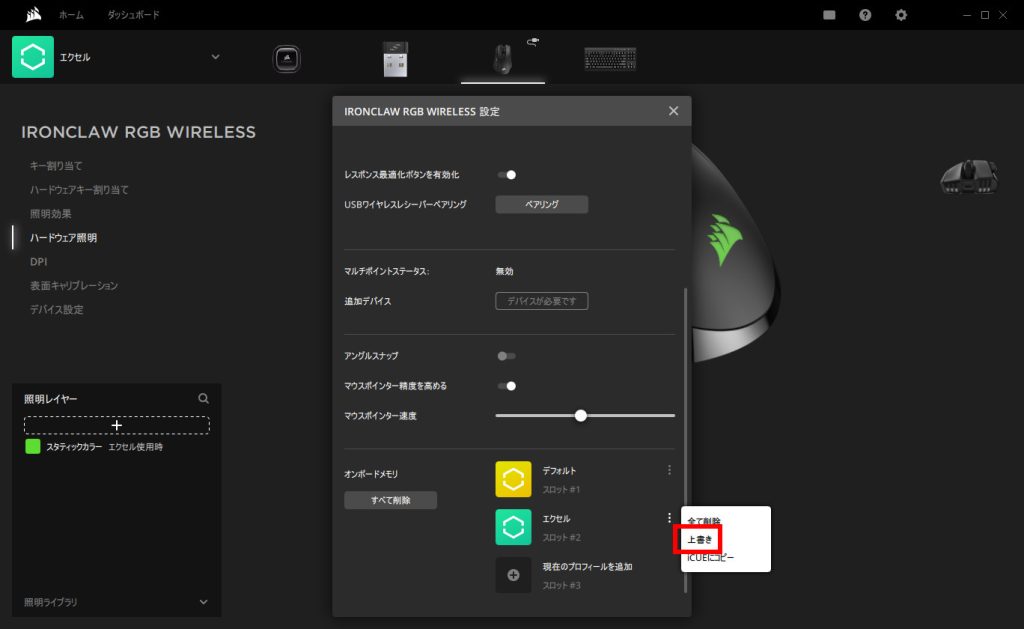1024x629 pixels.
Task: Open the ホーム menu
Action: coord(71,15)
